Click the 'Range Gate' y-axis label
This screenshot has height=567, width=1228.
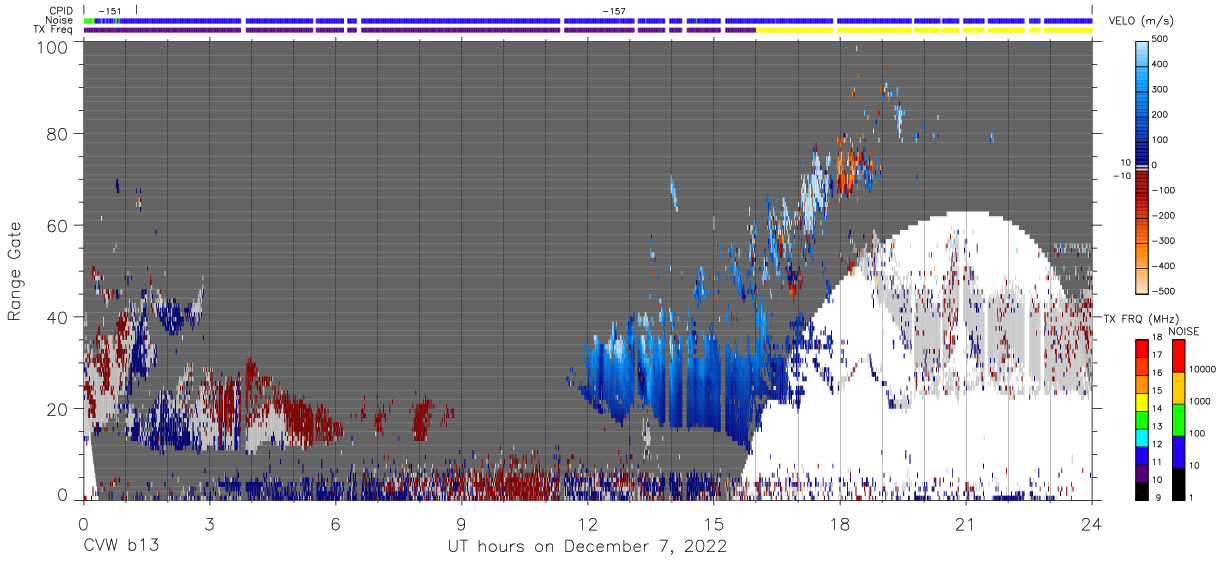tap(15, 271)
